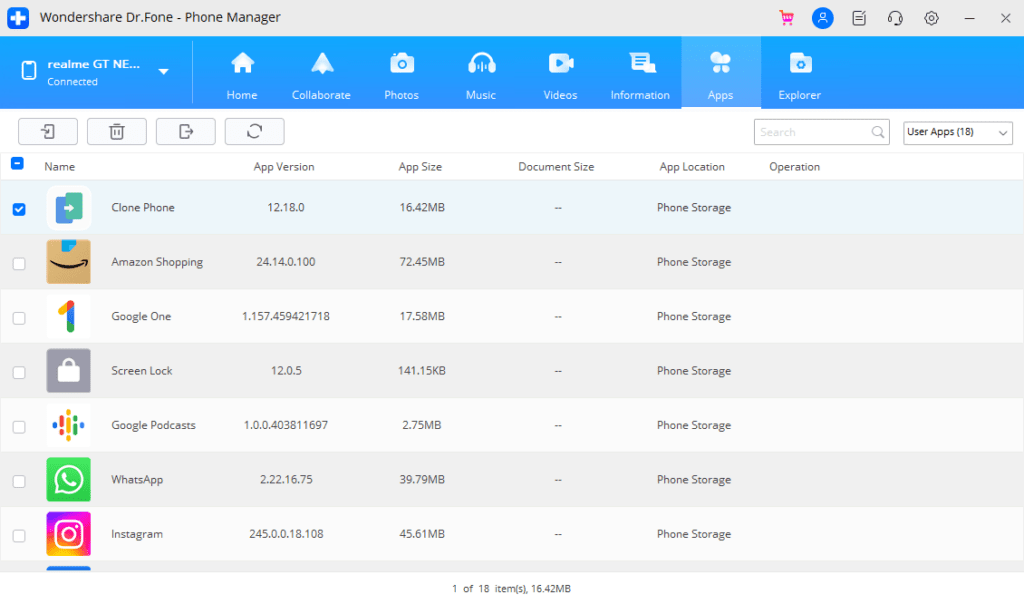Sort by App Size column header
This screenshot has width=1024, height=604.
pyautogui.click(x=419, y=167)
